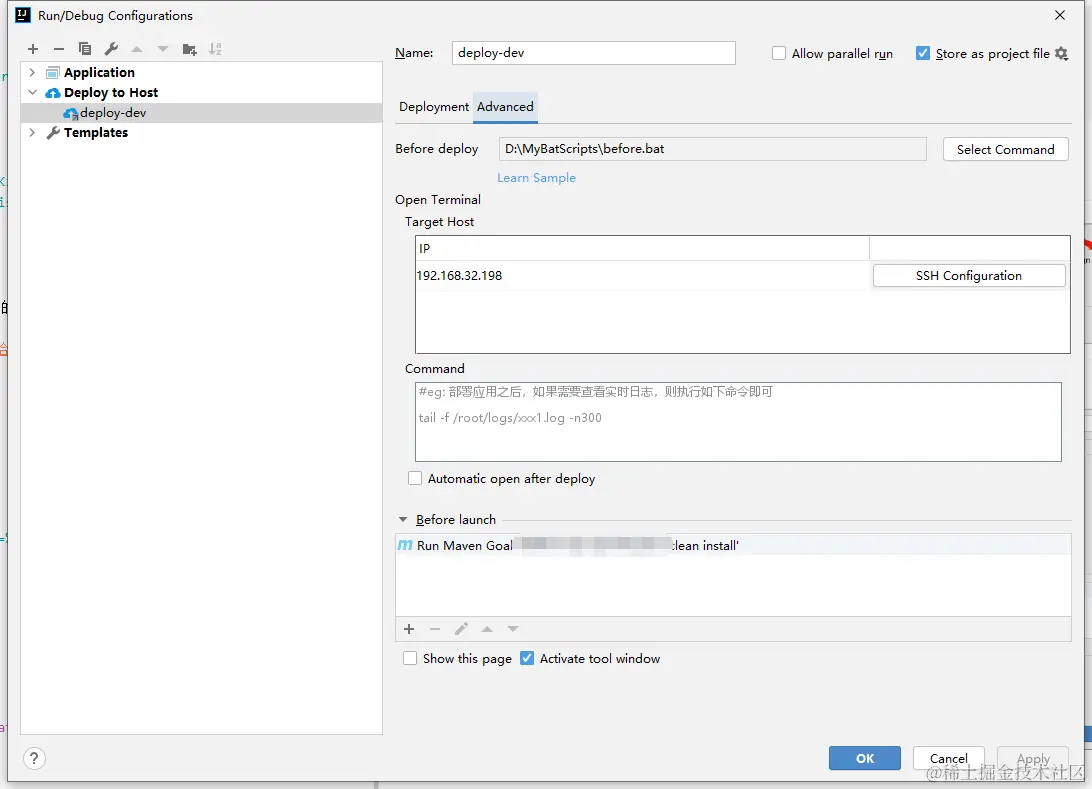Click the Maven icon in Run Maven Goal row
The image size is (1092, 789).
pos(405,545)
